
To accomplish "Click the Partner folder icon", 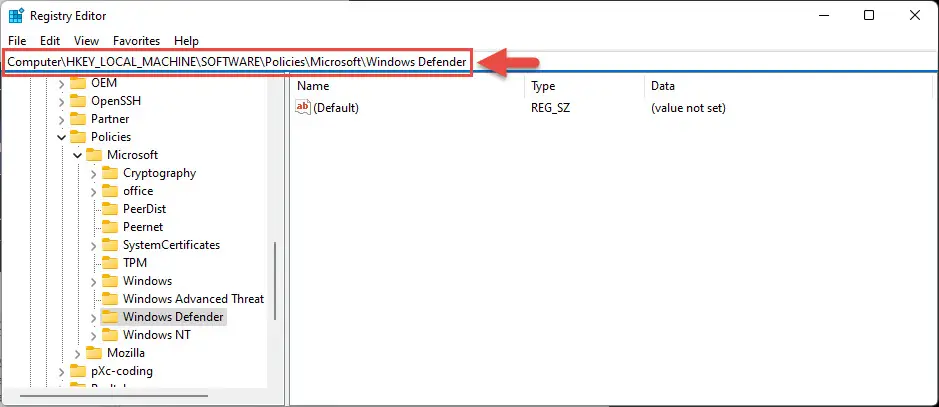I will pos(78,119).
